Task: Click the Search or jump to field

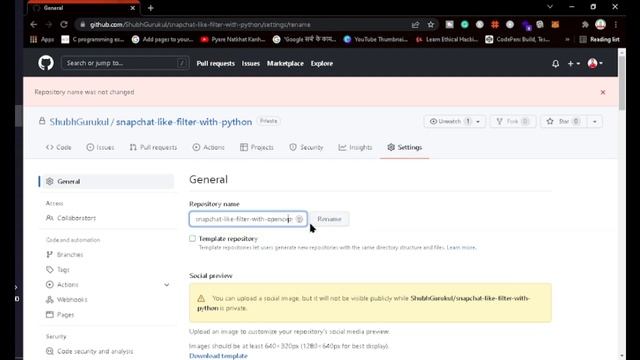Action: click(x=125, y=63)
